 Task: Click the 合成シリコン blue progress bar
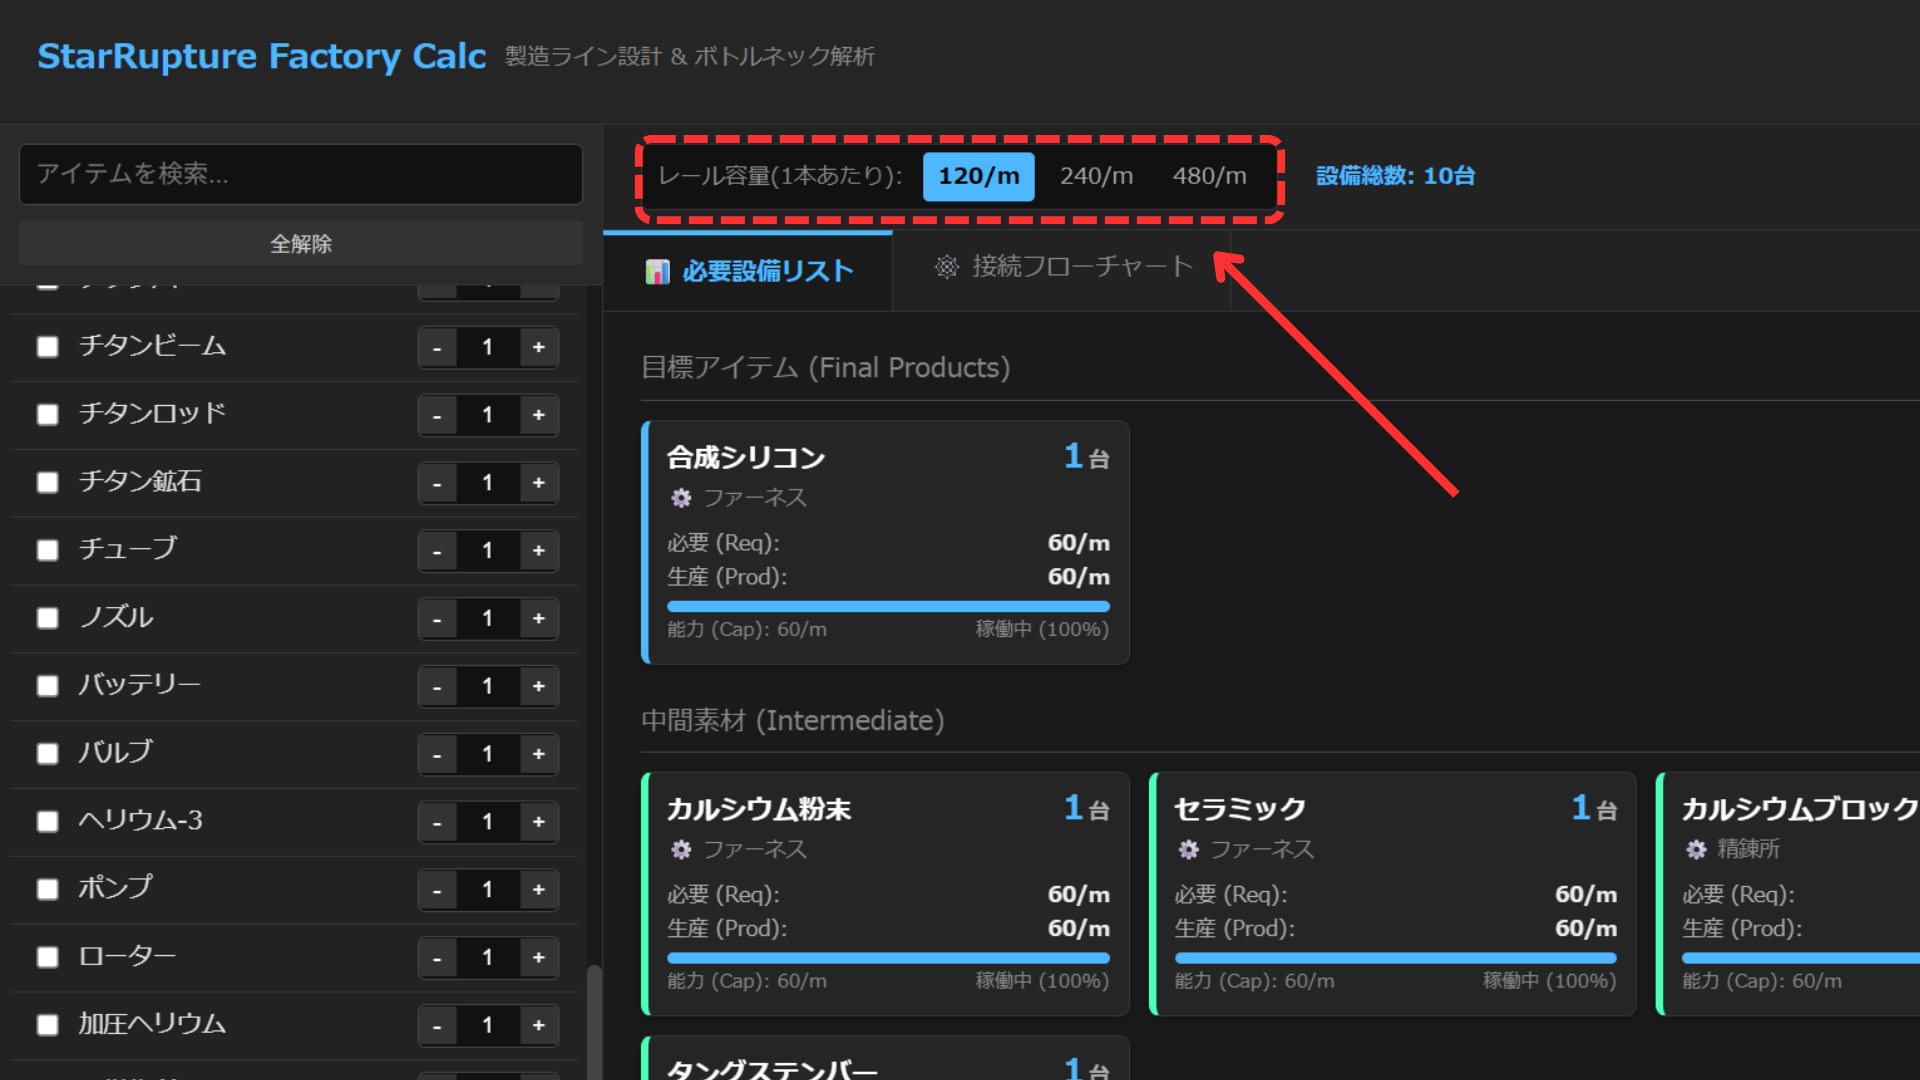(x=888, y=606)
